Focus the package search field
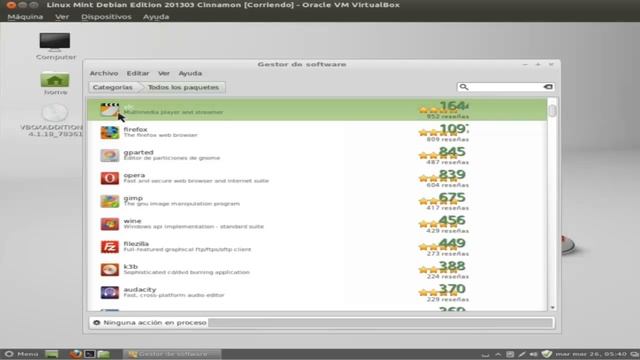The height and width of the screenshot is (360, 640). (x=505, y=87)
